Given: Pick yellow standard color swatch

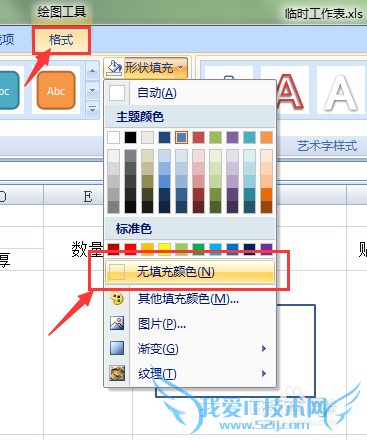Looking at the screenshot, I should [164, 249].
